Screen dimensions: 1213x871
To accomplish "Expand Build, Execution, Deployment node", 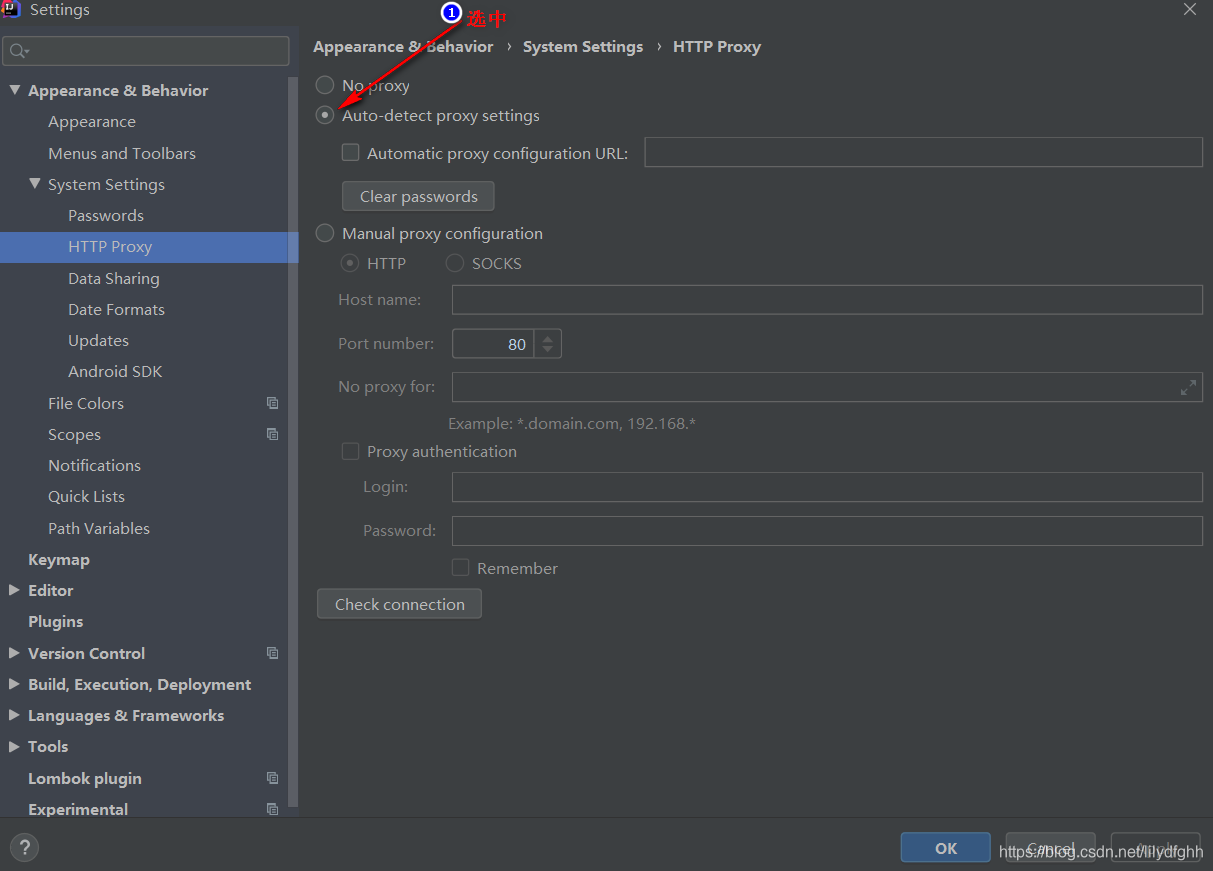I will point(14,684).
